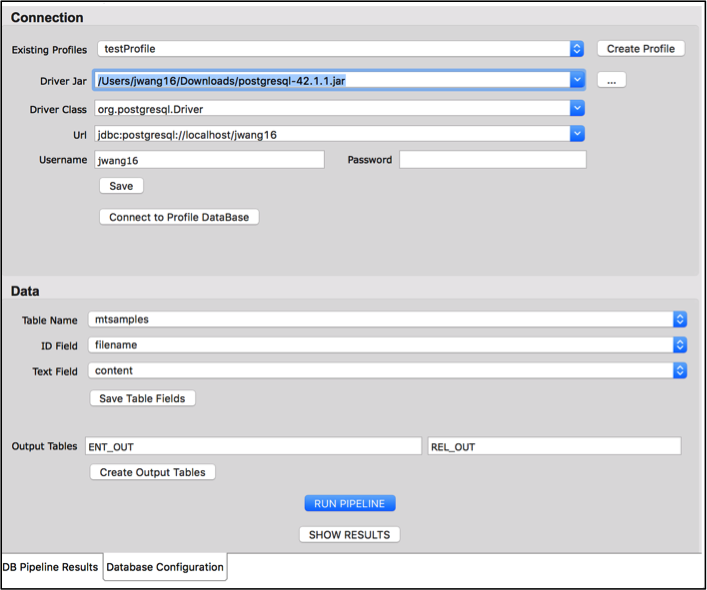The height and width of the screenshot is (590, 707).
Task: Switch to the DB Pipeline Results tab
Action: (x=51, y=567)
